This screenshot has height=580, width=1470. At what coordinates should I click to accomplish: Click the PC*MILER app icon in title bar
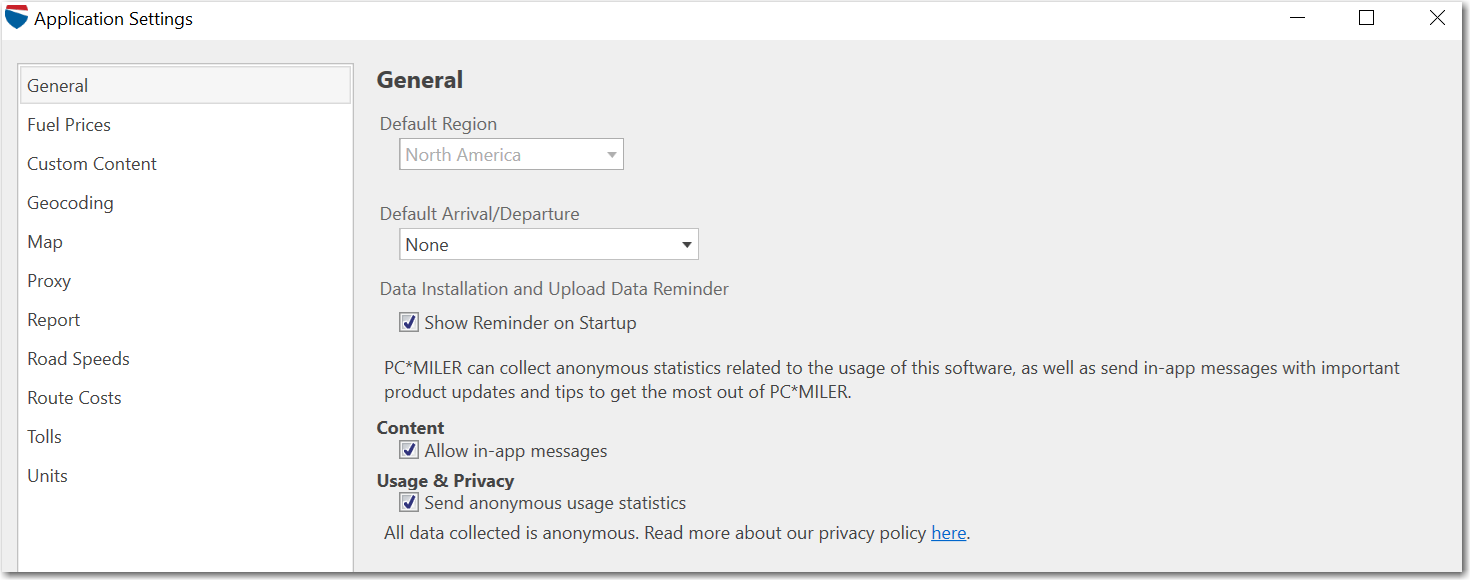coord(17,18)
